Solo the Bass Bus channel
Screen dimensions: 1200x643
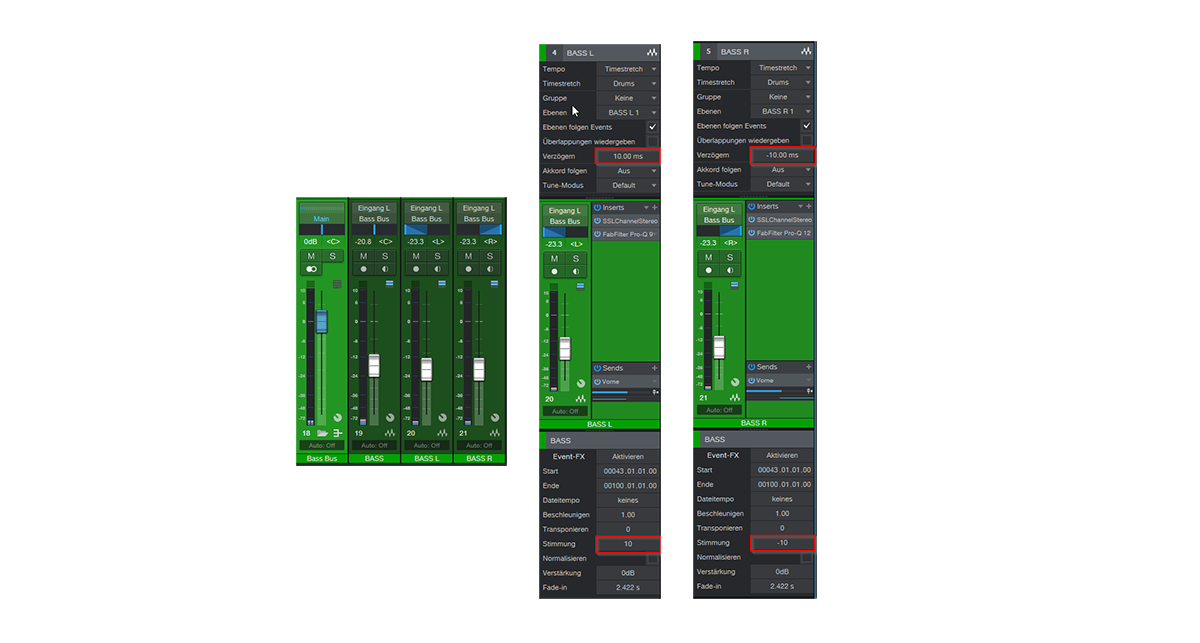(333, 256)
